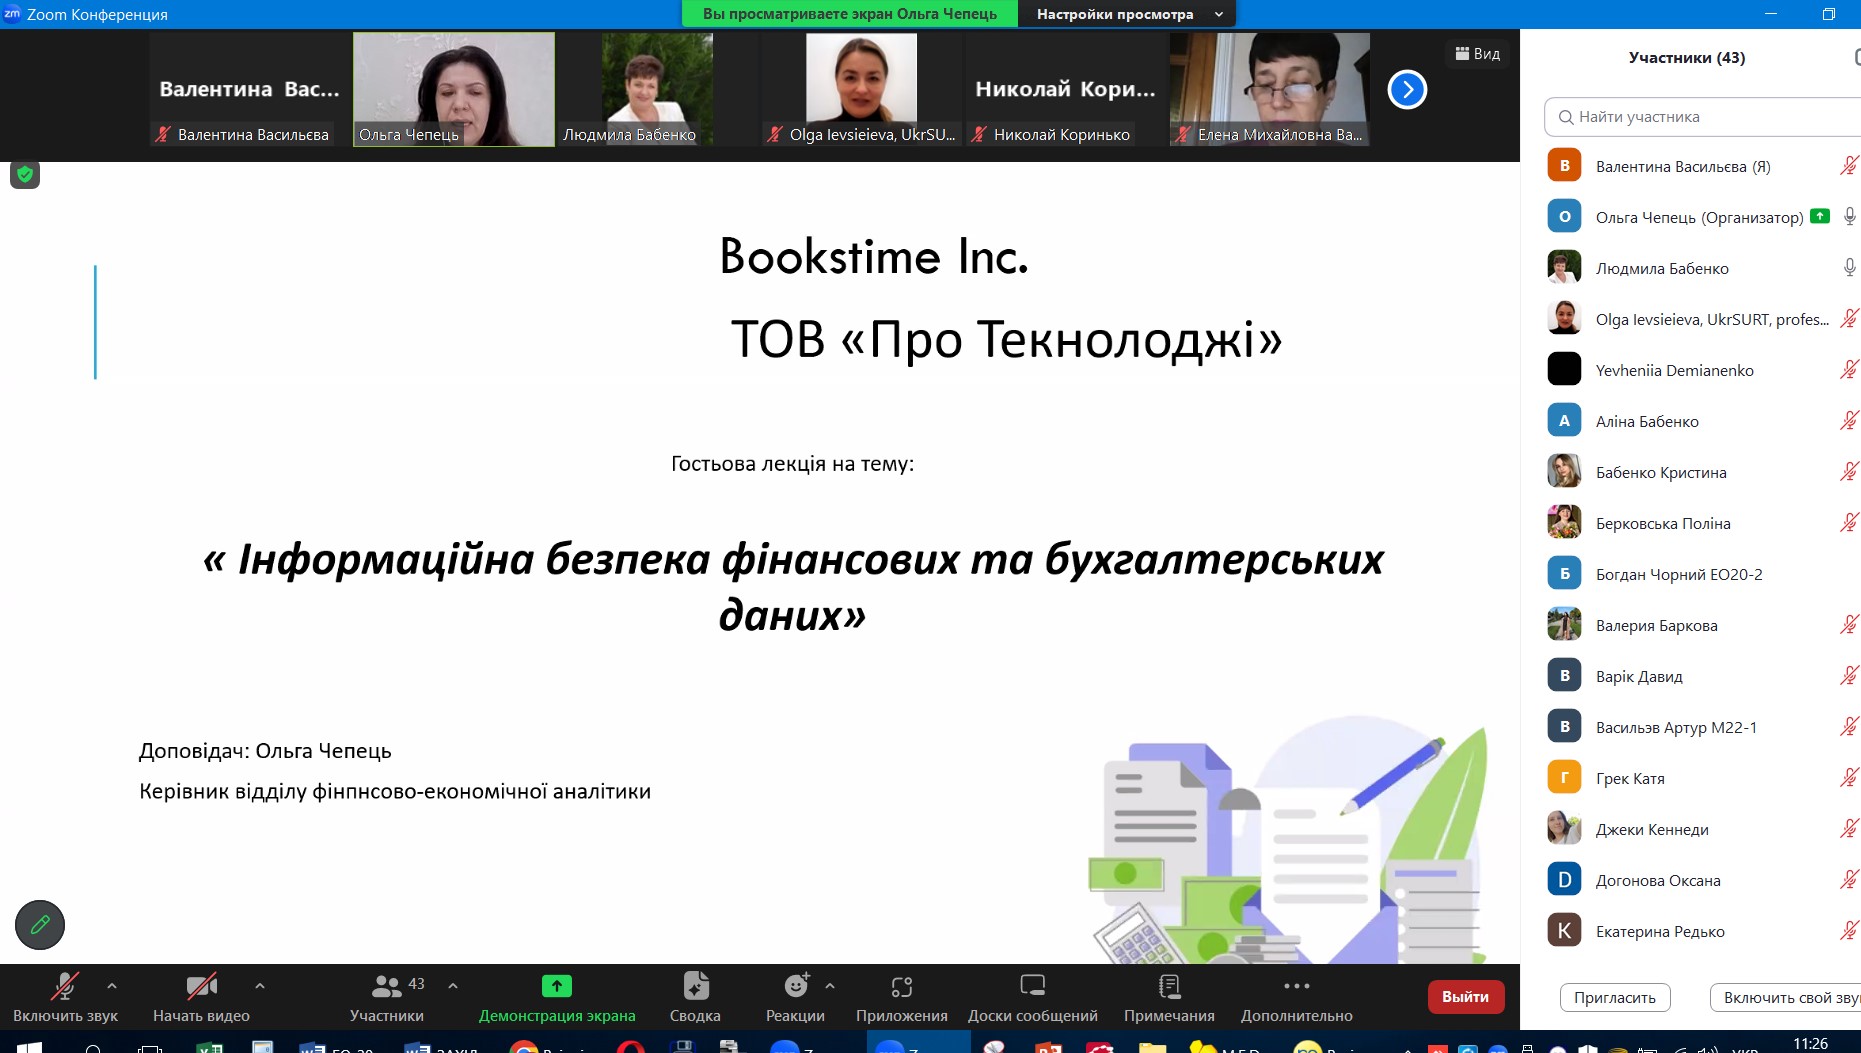Click the green screen-viewing banner for Ольга Чепець
The image size is (1861, 1053).
850,14
